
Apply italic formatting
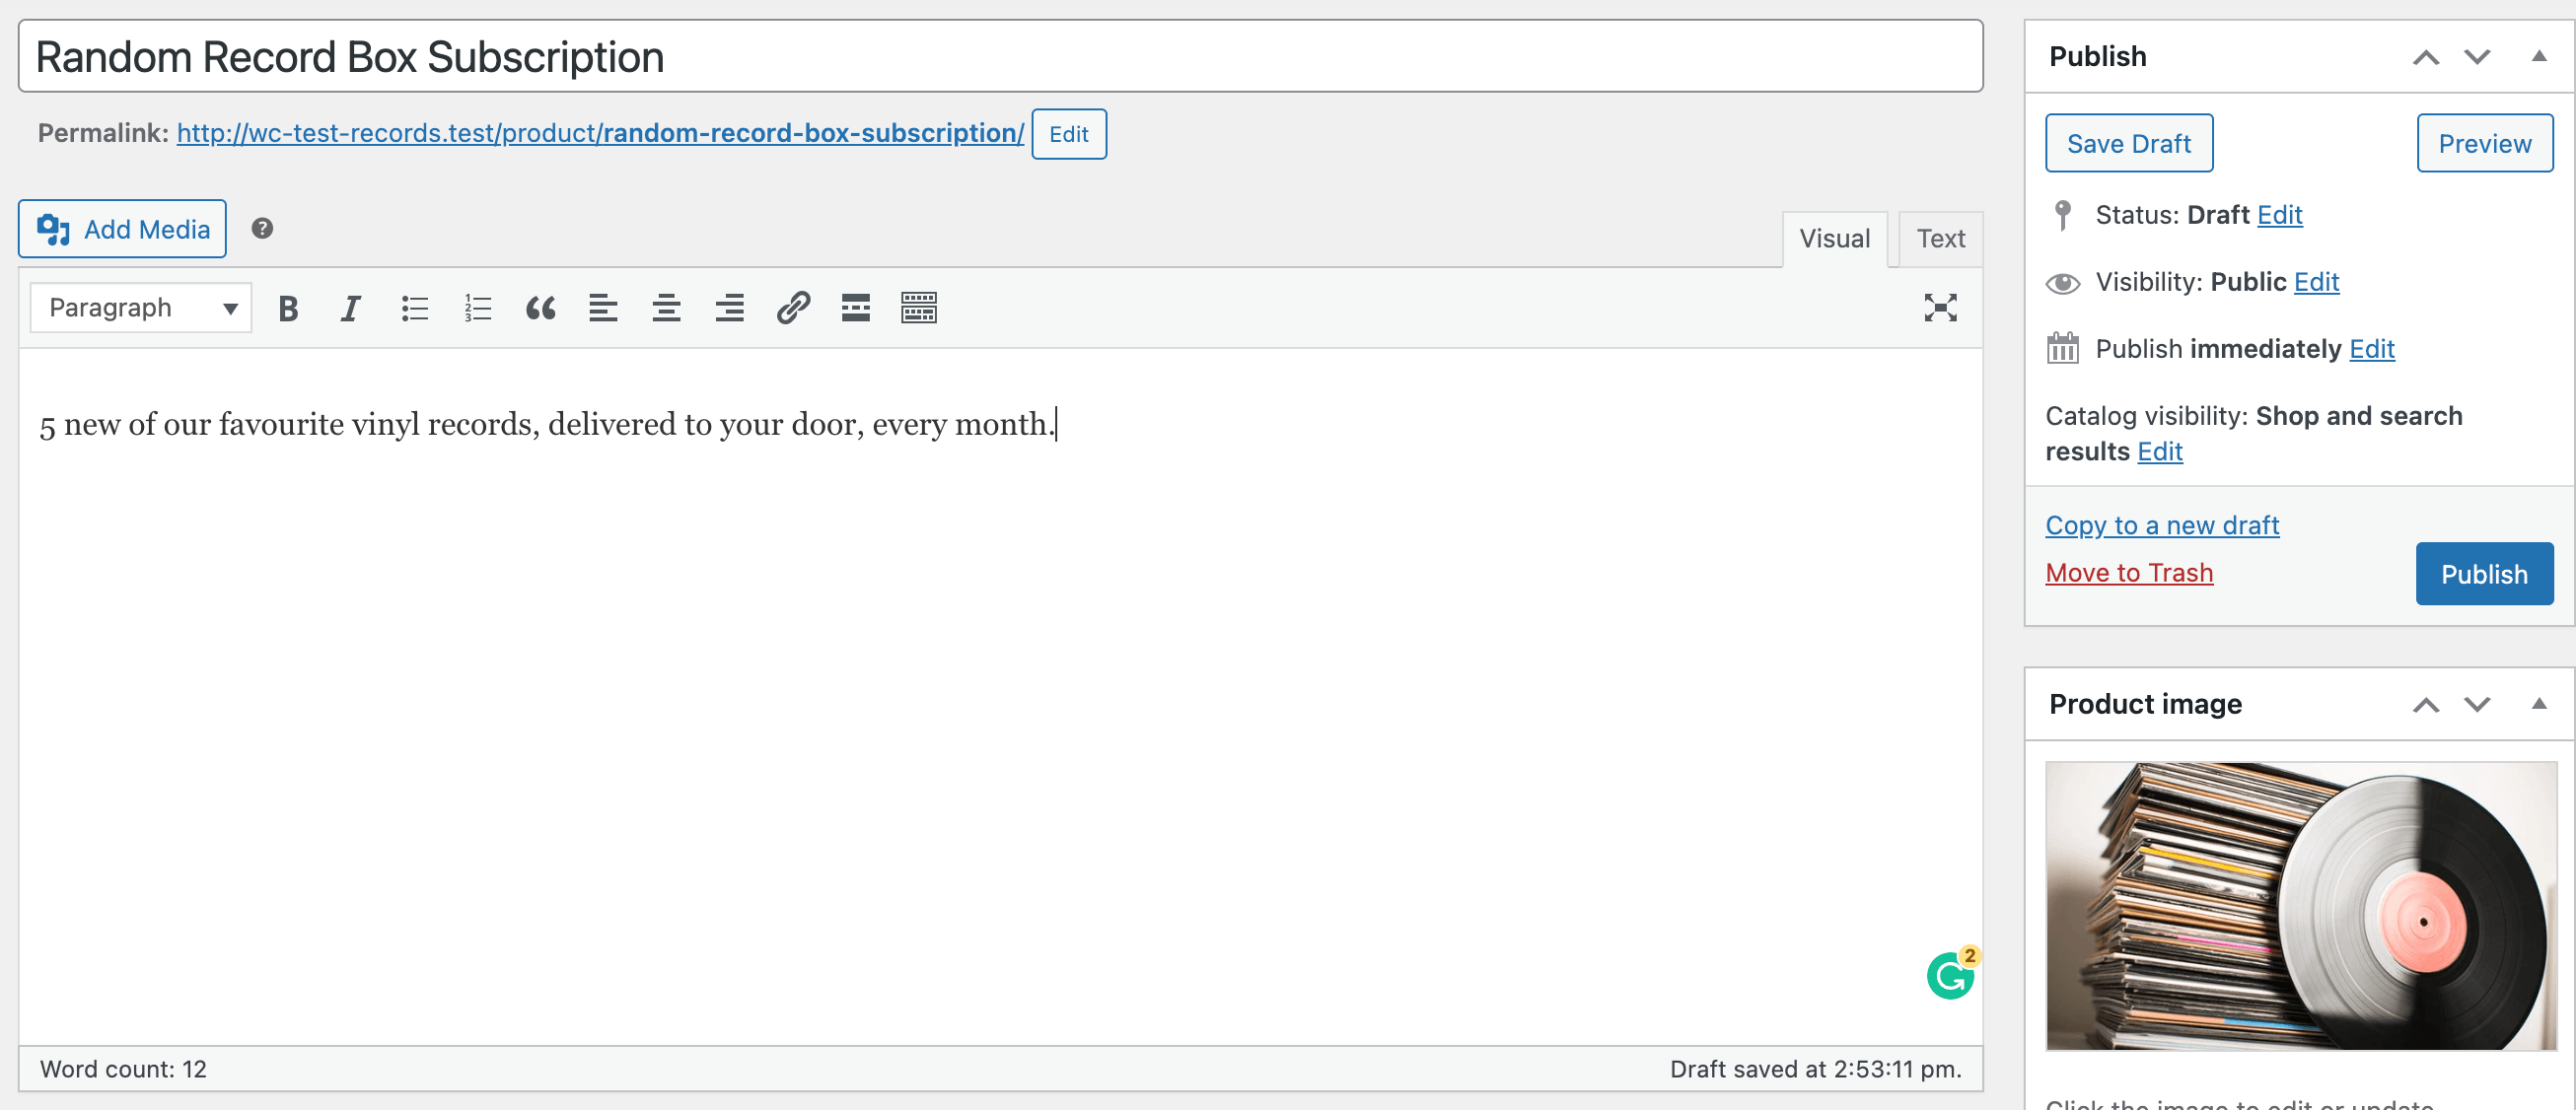pos(350,308)
